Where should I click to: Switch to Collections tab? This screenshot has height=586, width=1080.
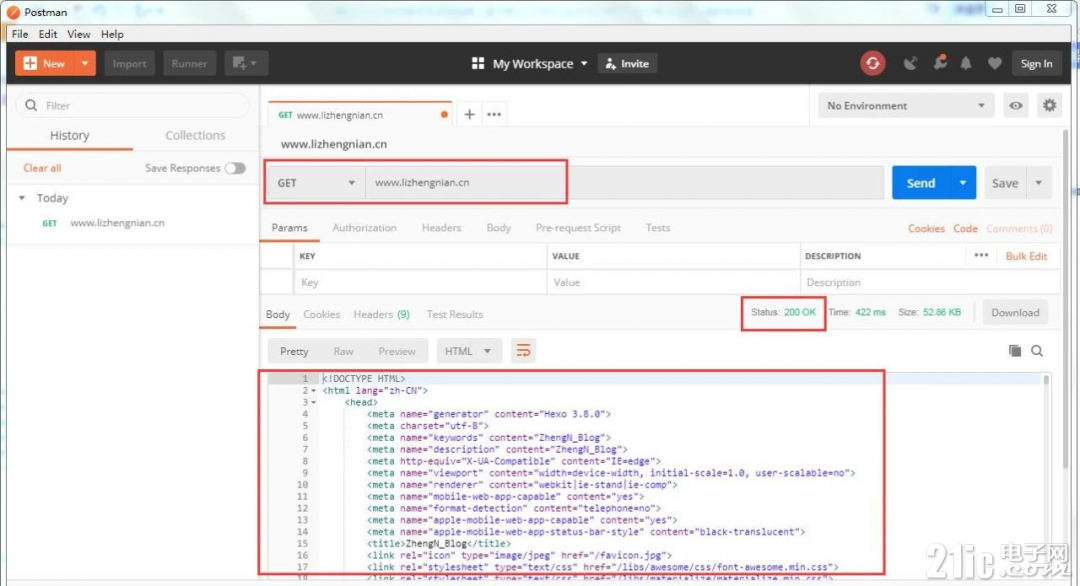195,135
